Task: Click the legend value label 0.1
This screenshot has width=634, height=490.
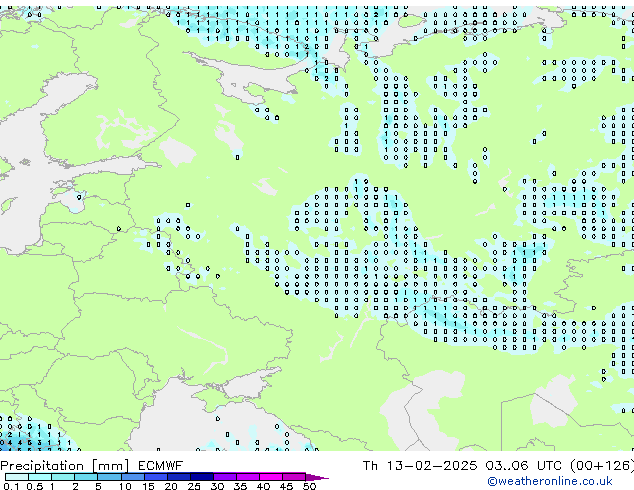Action: [x=11, y=486]
